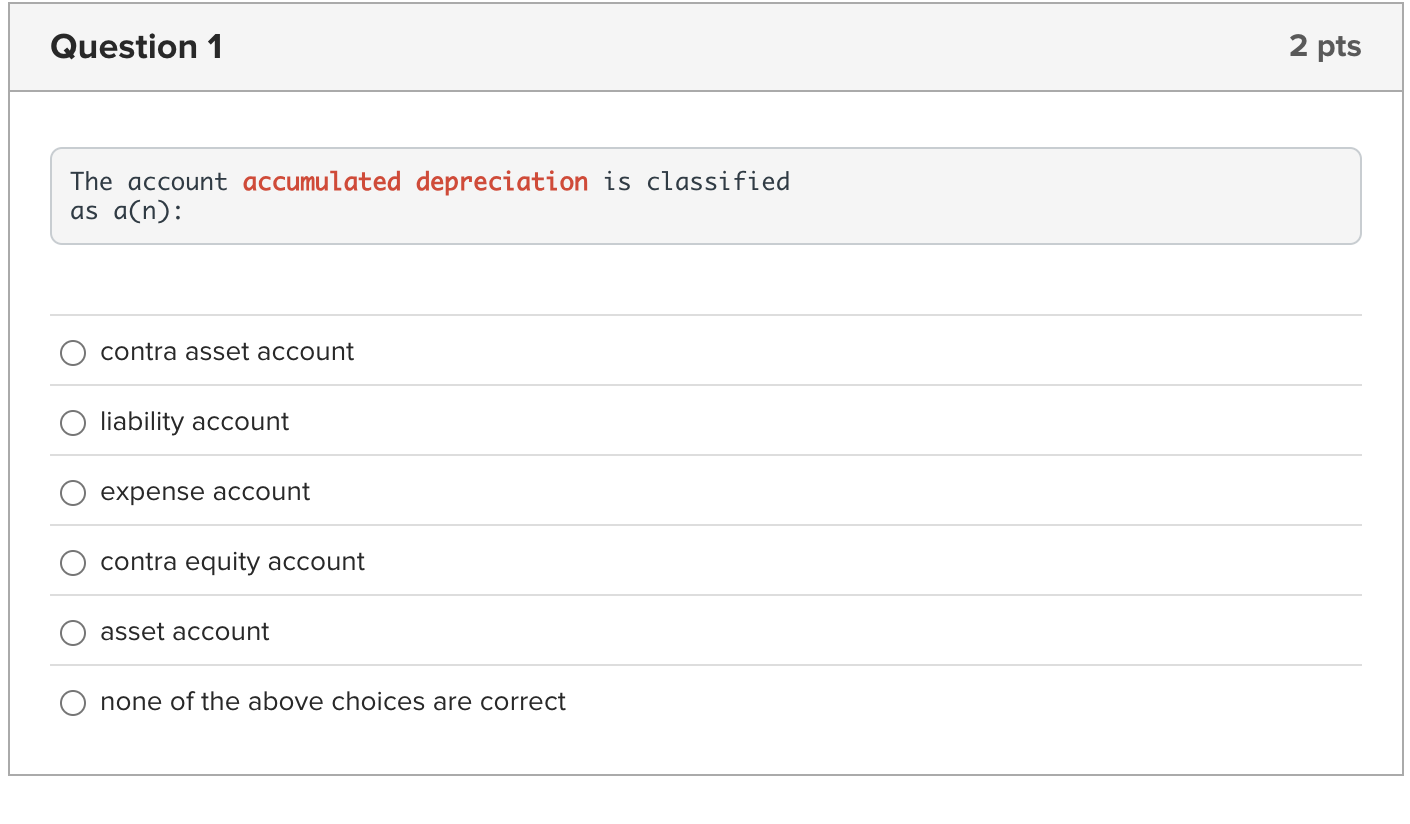Mark the "expense account" radio button
1410x824 pixels.
click(73, 492)
